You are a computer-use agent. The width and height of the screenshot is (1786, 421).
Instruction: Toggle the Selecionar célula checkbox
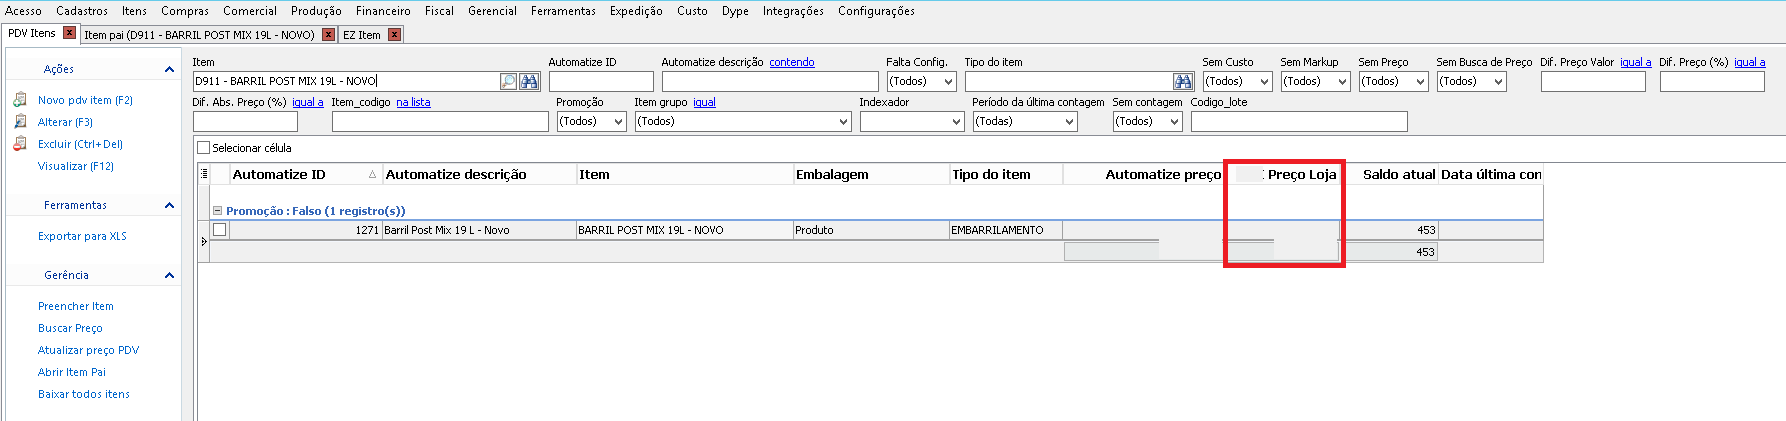pyautogui.click(x=204, y=148)
